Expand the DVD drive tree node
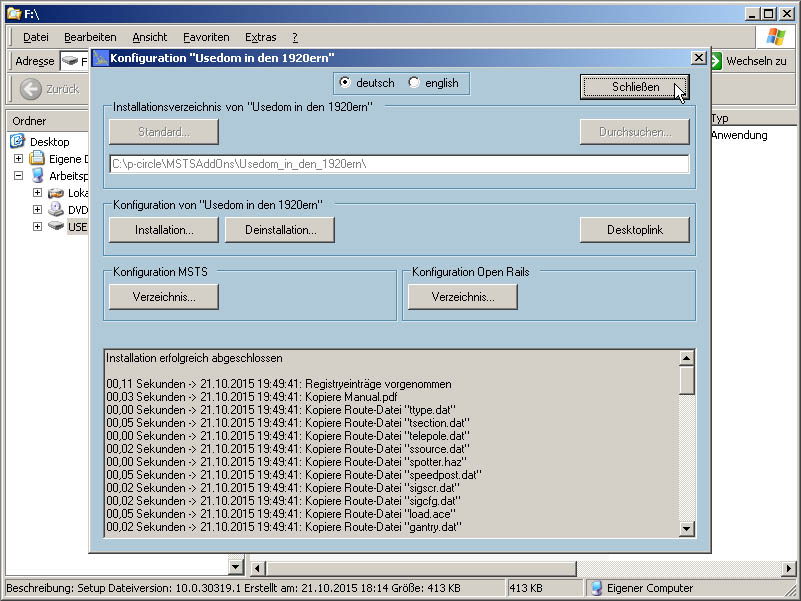The image size is (801, 601). point(37,210)
